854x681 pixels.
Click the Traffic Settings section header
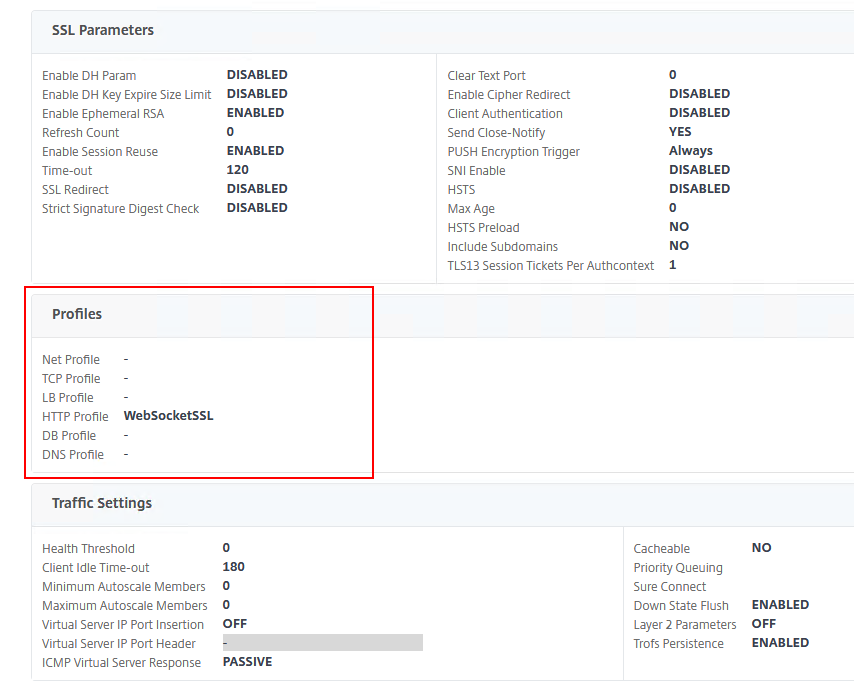click(x=102, y=503)
